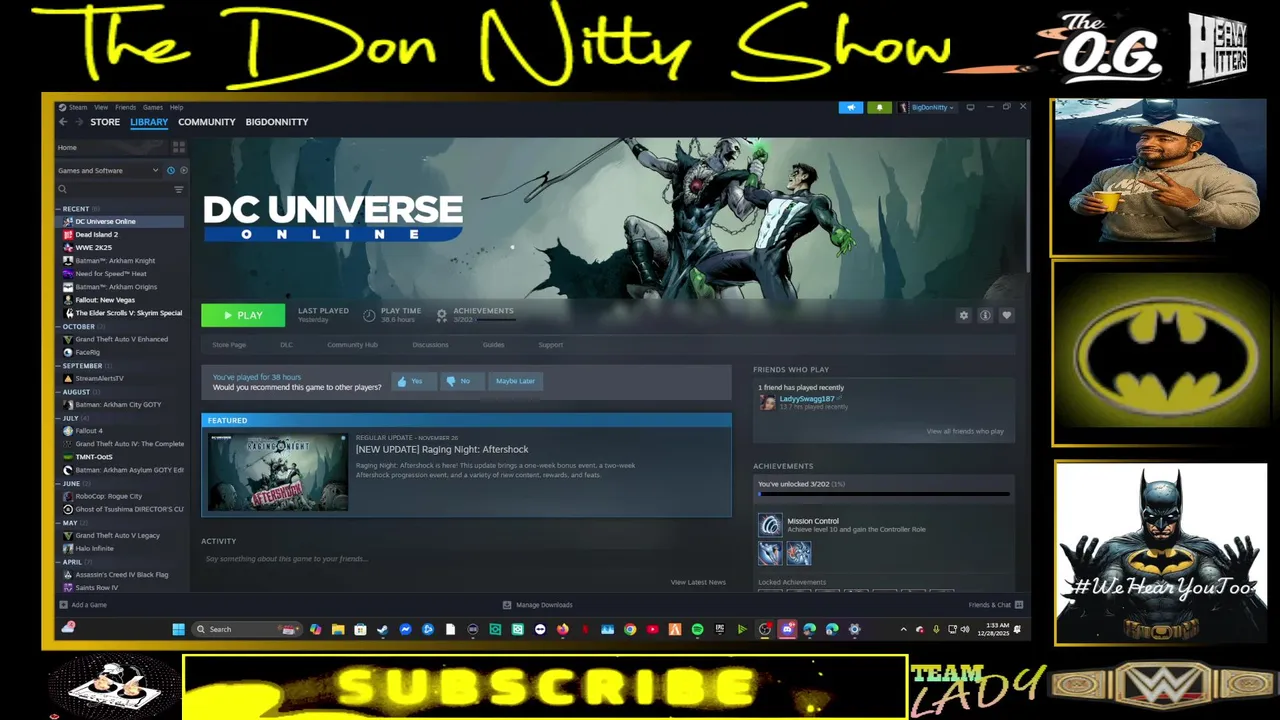The width and height of the screenshot is (1280, 720).
Task: Open the library grid view icon beside Home
Action: pos(179,147)
